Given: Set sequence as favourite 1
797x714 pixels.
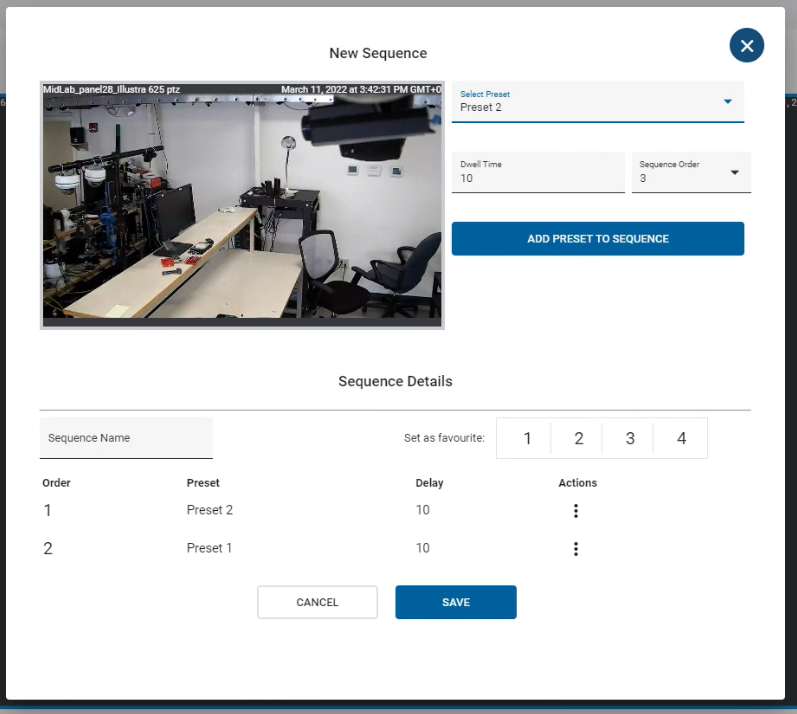Looking at the screenshot, I should pyautogui.click(x=528, y=438).
